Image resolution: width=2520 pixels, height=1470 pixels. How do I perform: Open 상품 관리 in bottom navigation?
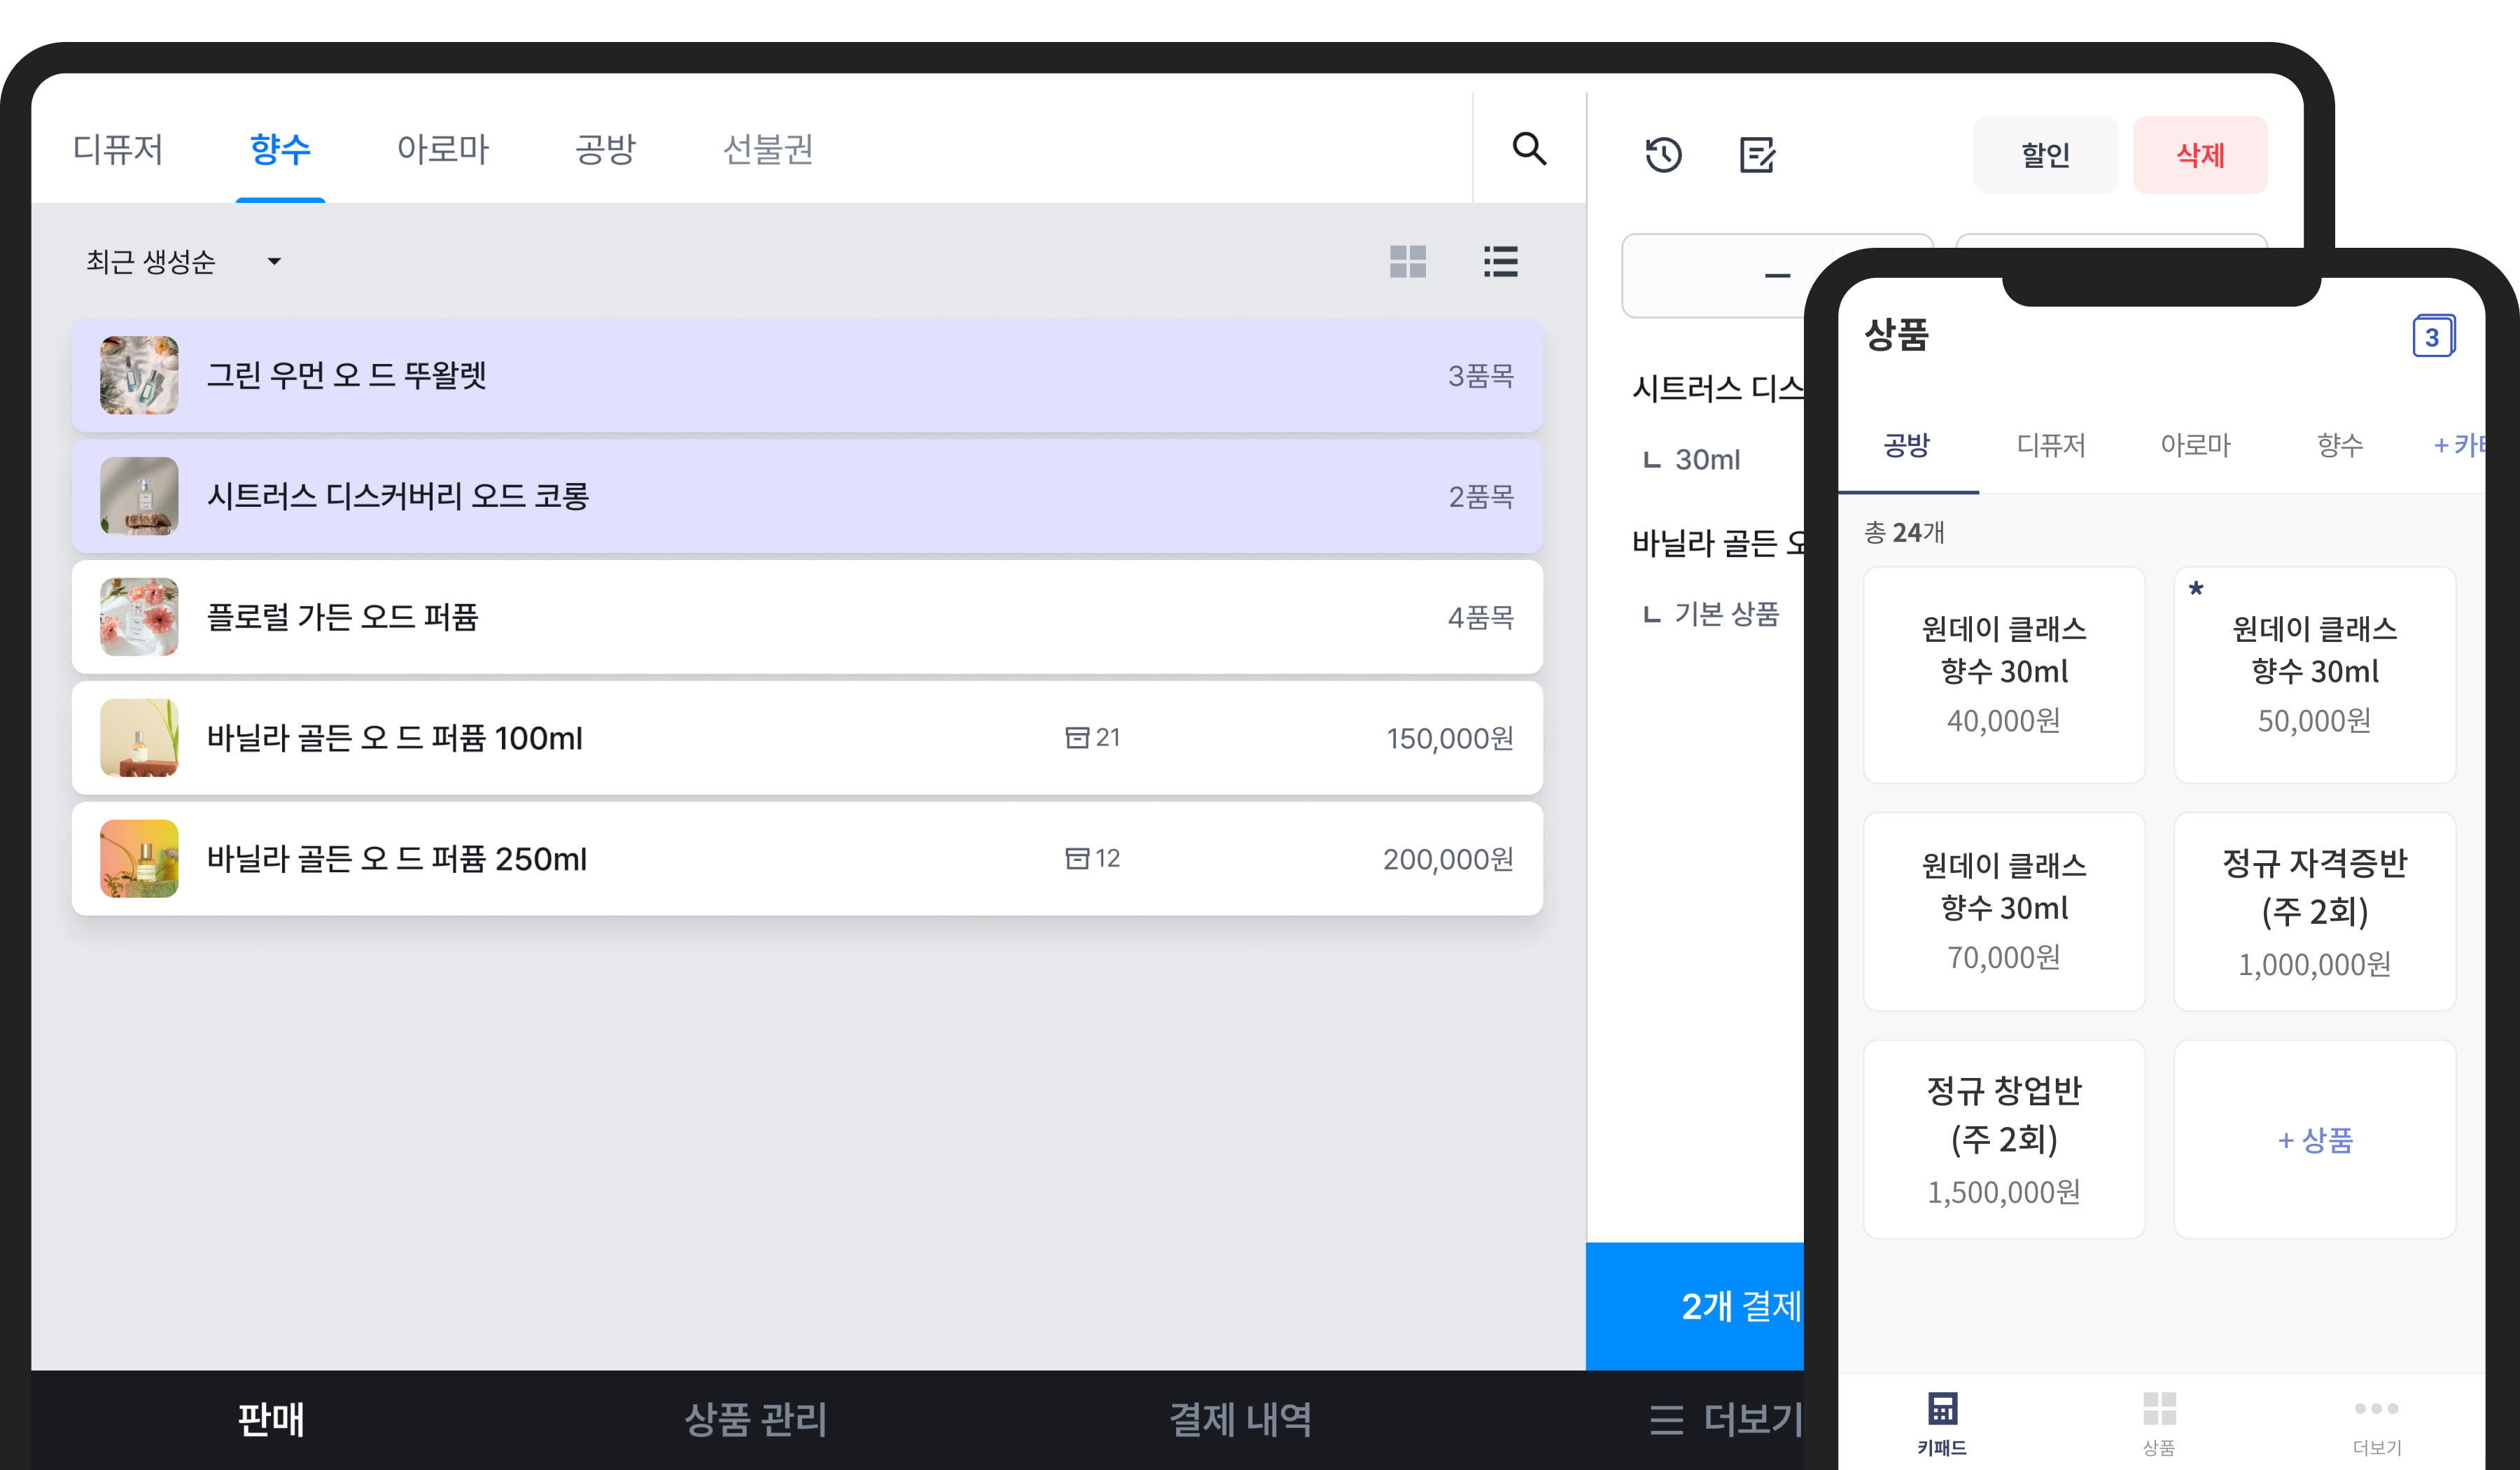pos(756,1419)
